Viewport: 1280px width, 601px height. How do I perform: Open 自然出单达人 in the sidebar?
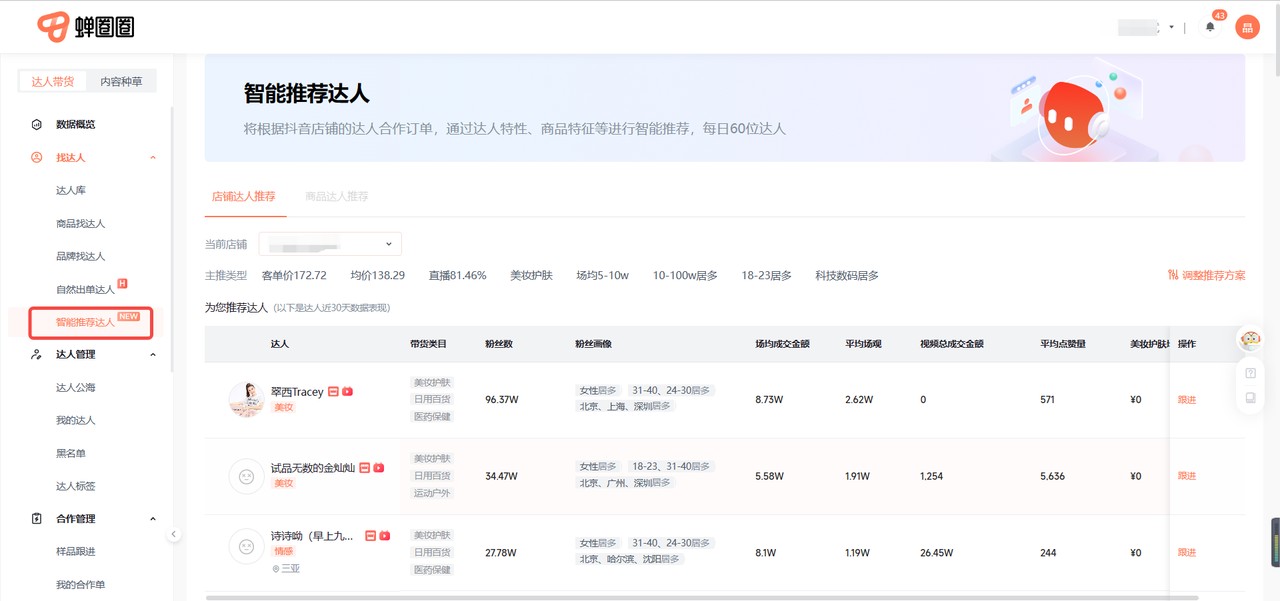point(85,289)
